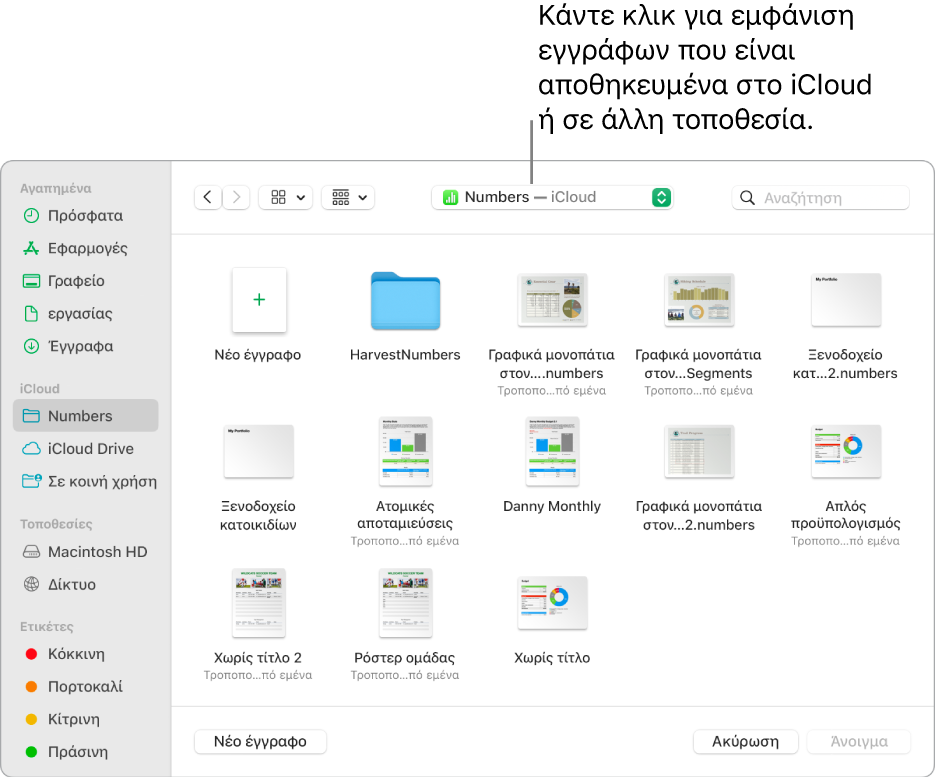This screenshot has height=777, width=935.
Task: Click the Πράσινη tag label
Action: coord(78,752)
